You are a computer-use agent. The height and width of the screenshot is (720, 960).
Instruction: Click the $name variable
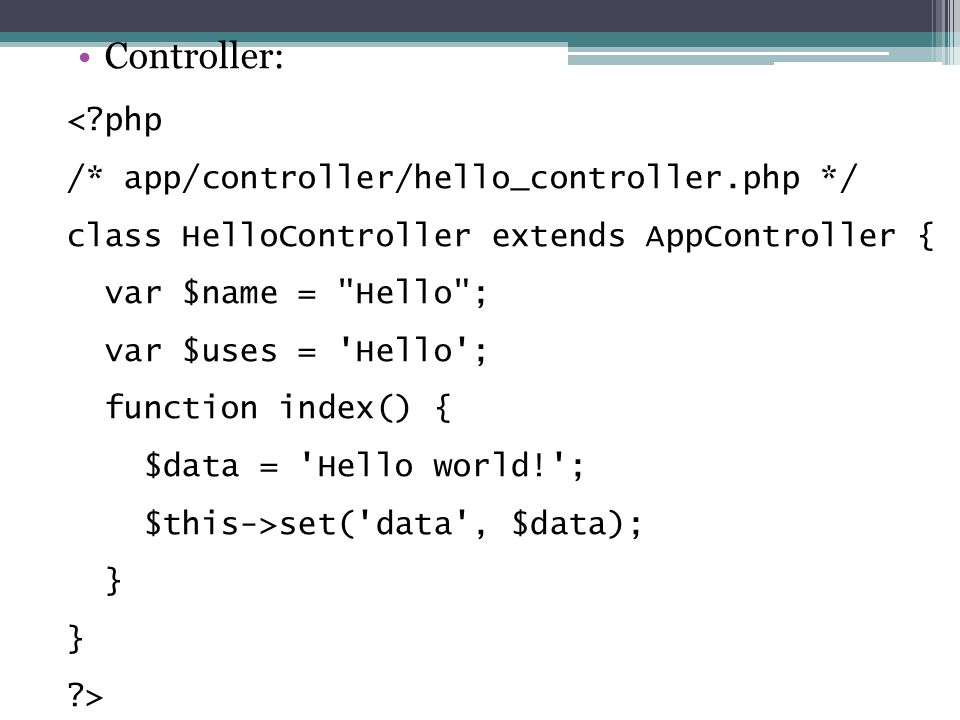click(x=230, y=293)
